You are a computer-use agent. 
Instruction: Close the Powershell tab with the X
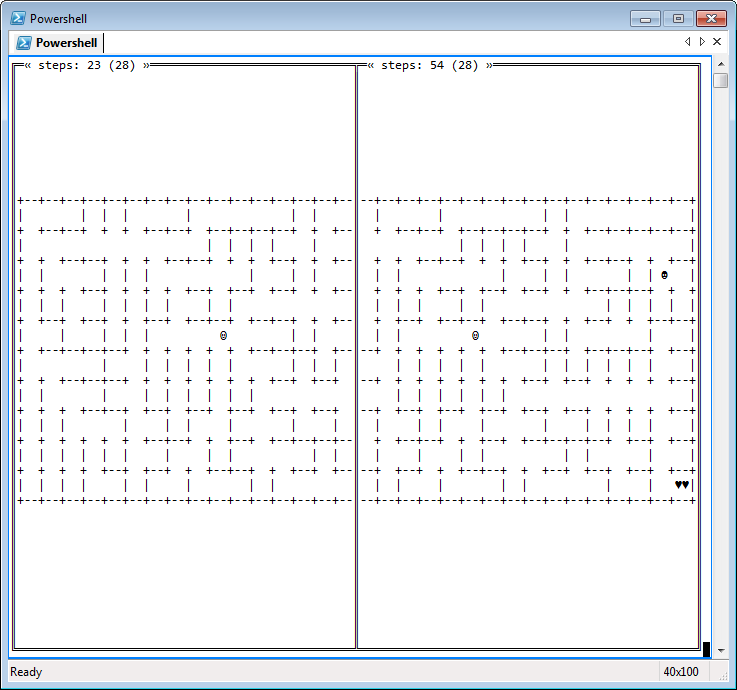tap(717, 41)
